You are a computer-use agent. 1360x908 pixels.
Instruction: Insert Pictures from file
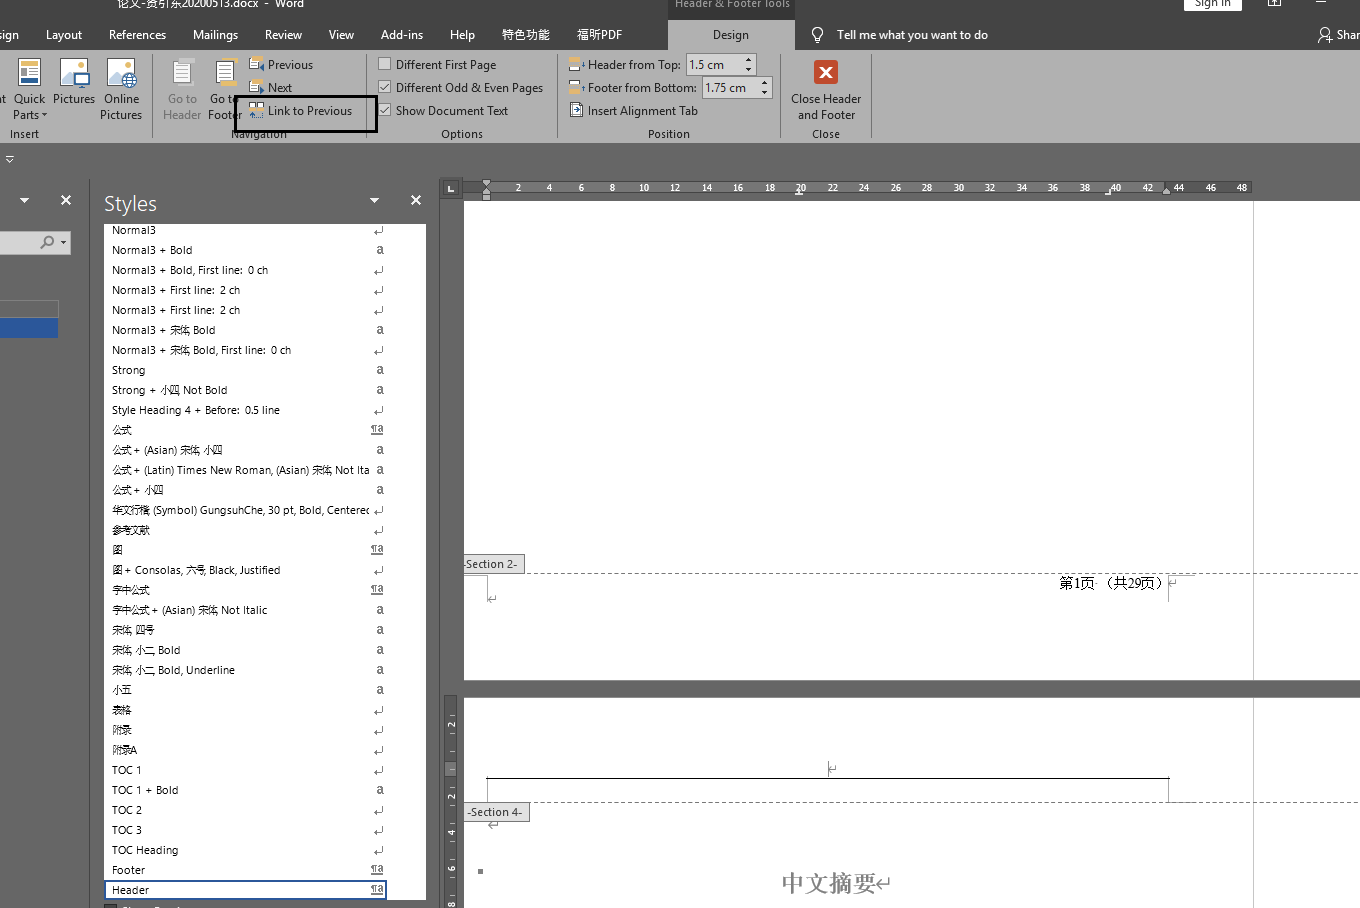click(74, 82)
